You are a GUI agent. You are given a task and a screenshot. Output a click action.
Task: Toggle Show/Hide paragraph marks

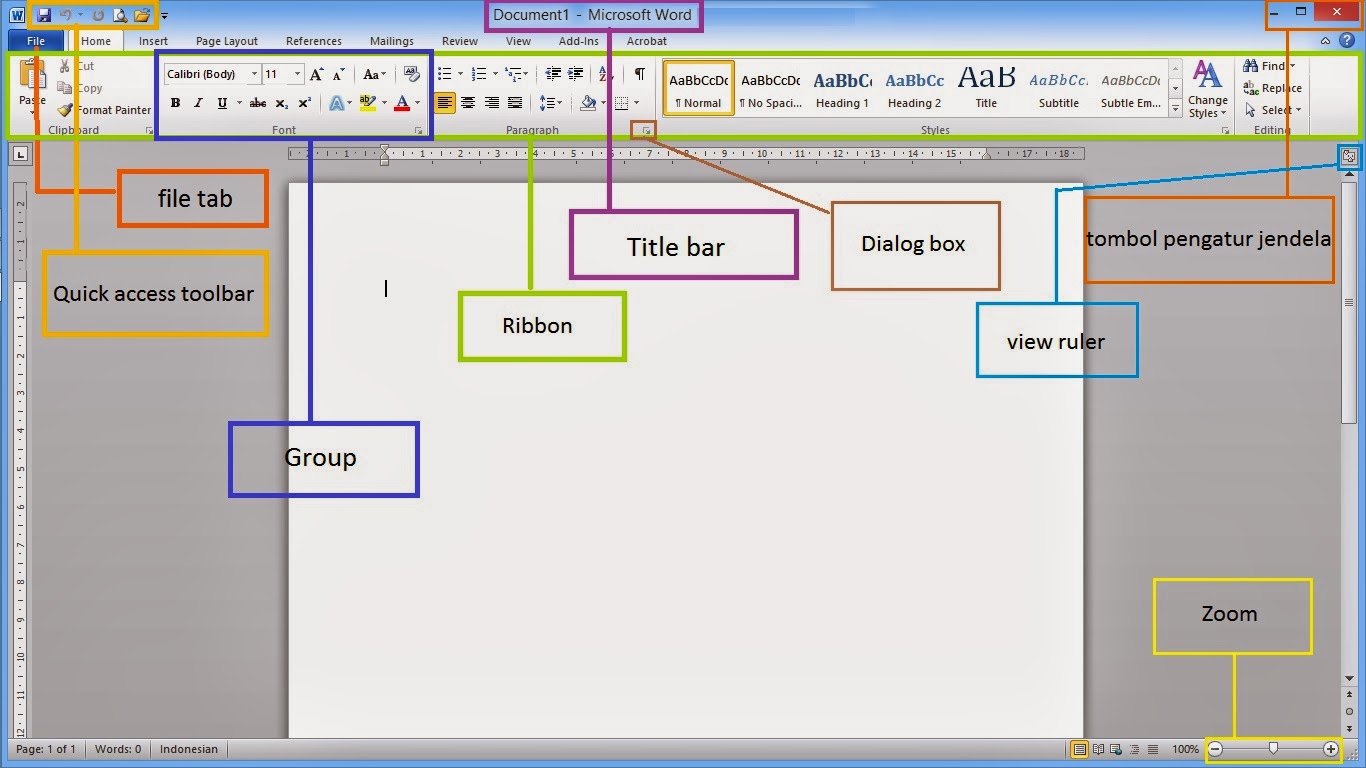(x=639, y=74)
